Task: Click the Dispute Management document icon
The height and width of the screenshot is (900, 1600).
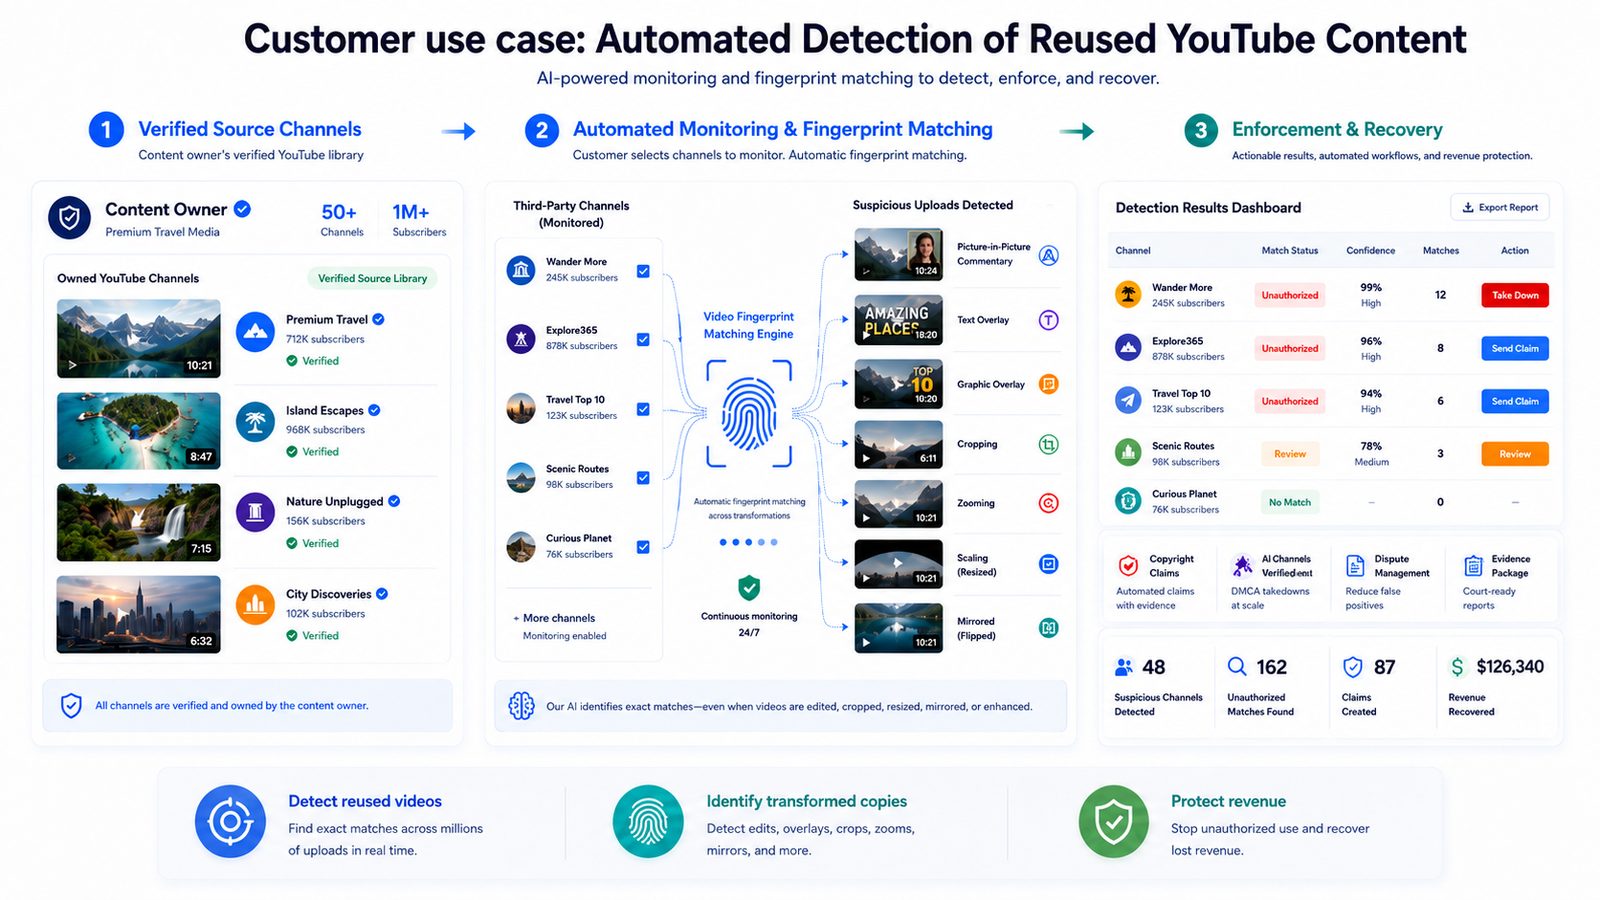Action: tap(1355, 566)
